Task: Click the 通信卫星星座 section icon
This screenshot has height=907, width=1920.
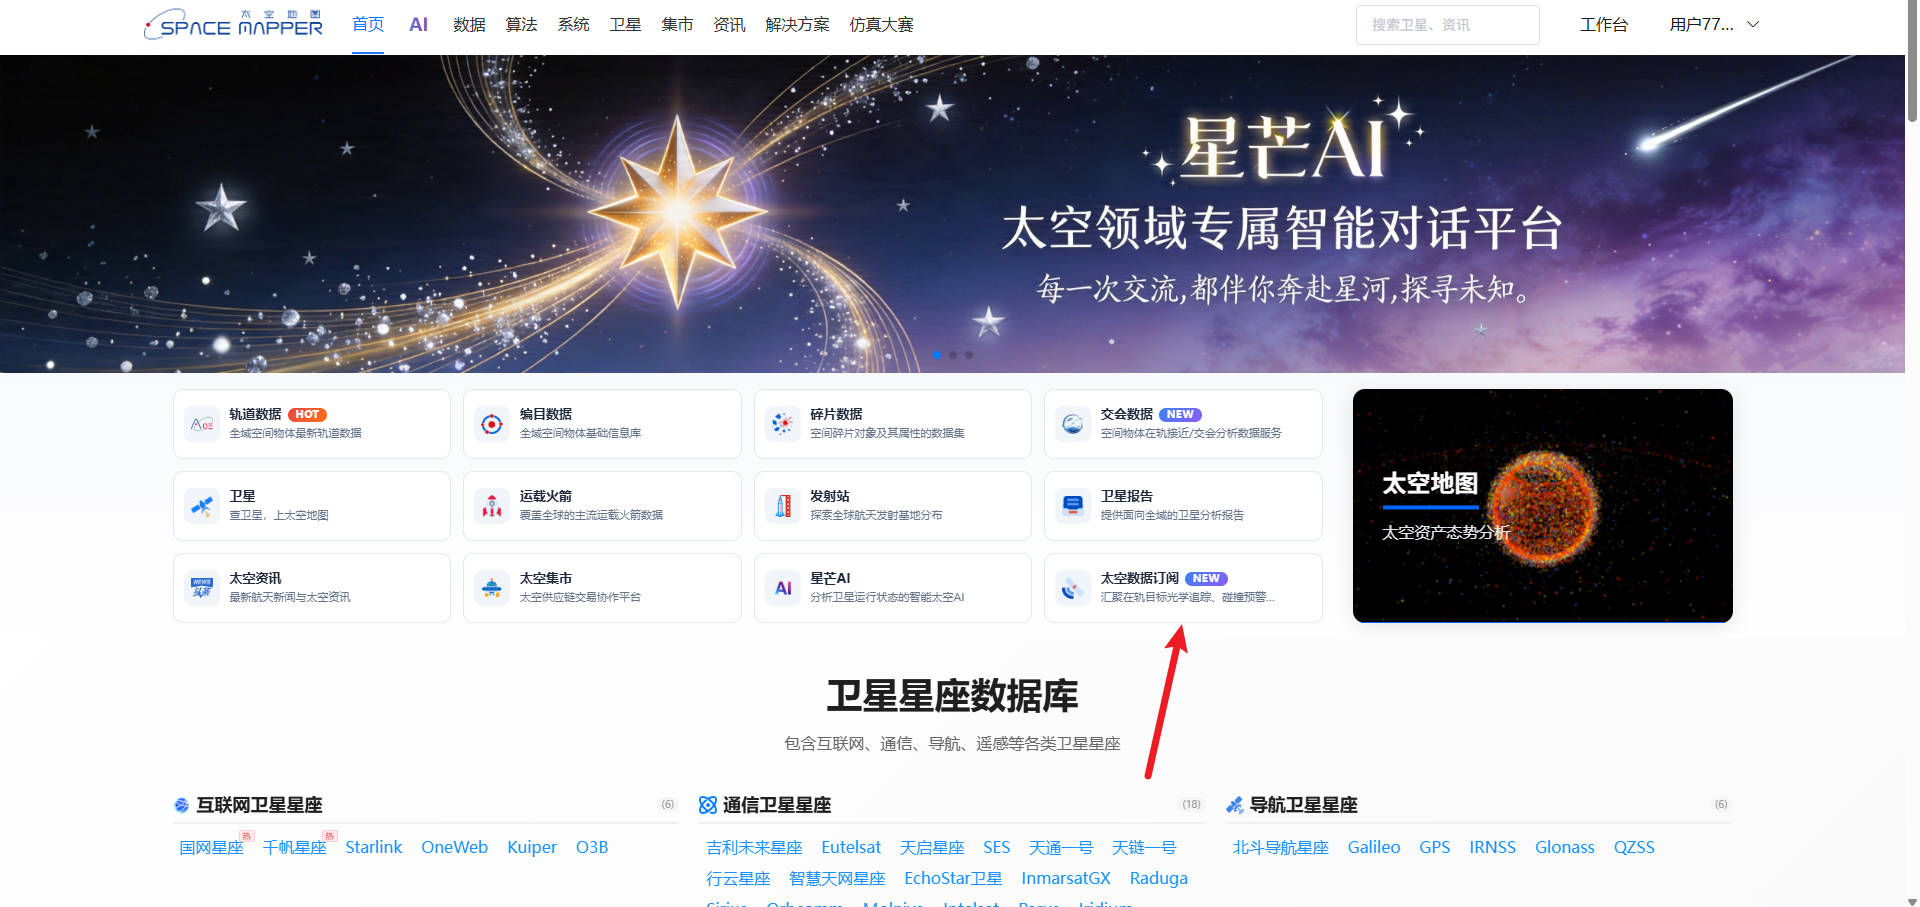Action: (708, 805)
